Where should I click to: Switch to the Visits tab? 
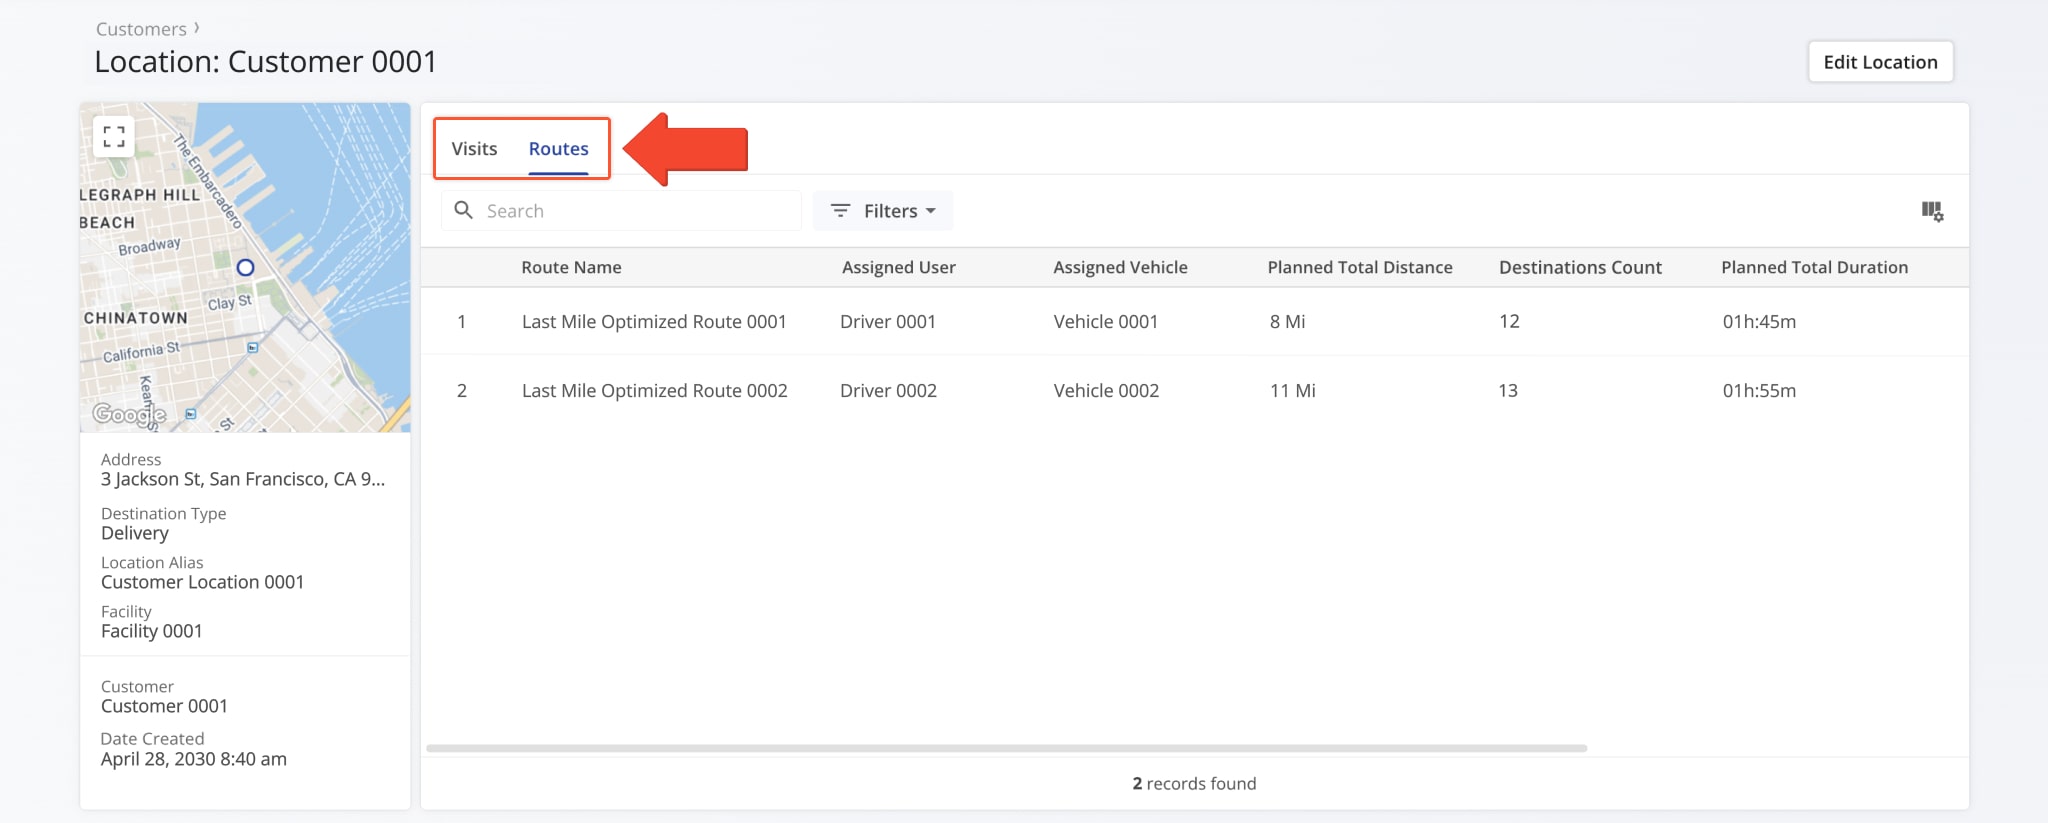[x=474, y=149]
